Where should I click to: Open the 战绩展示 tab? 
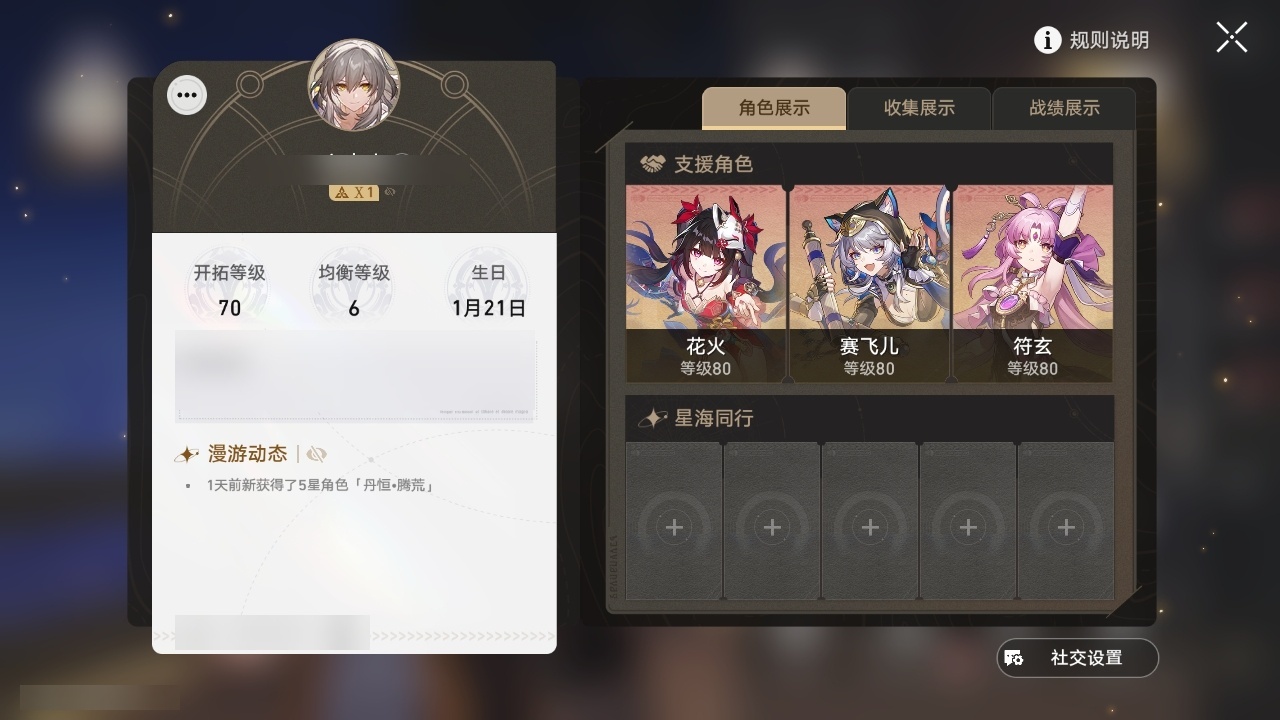1064,108
